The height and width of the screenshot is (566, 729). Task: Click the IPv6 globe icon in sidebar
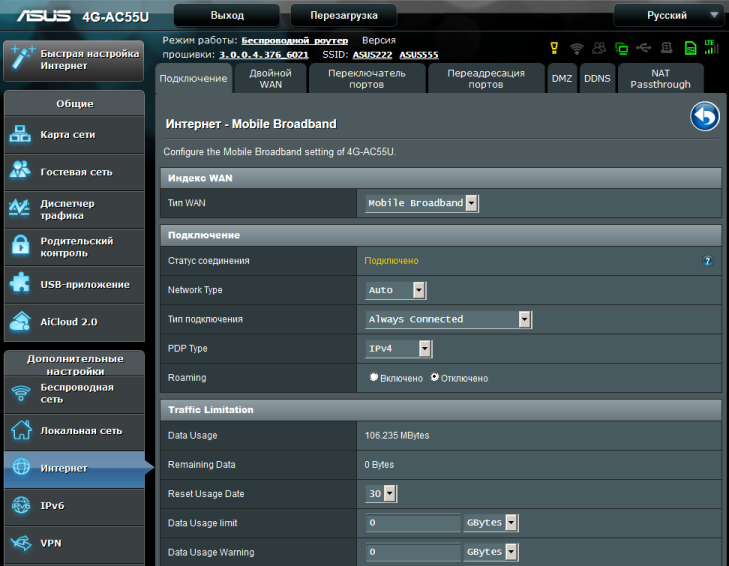pos(21,505)
